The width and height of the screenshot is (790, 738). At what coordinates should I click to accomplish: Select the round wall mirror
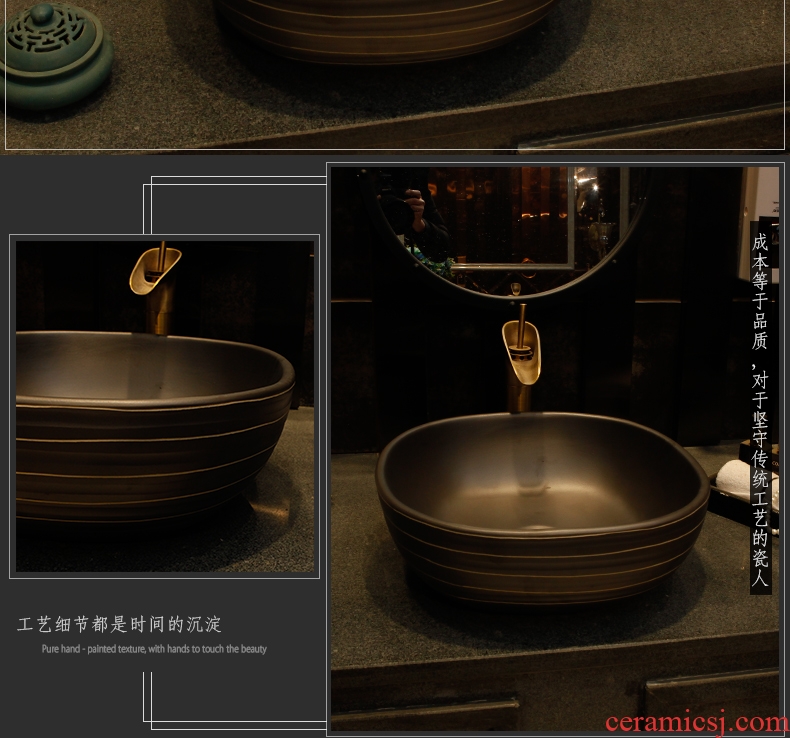click(510, 230)
